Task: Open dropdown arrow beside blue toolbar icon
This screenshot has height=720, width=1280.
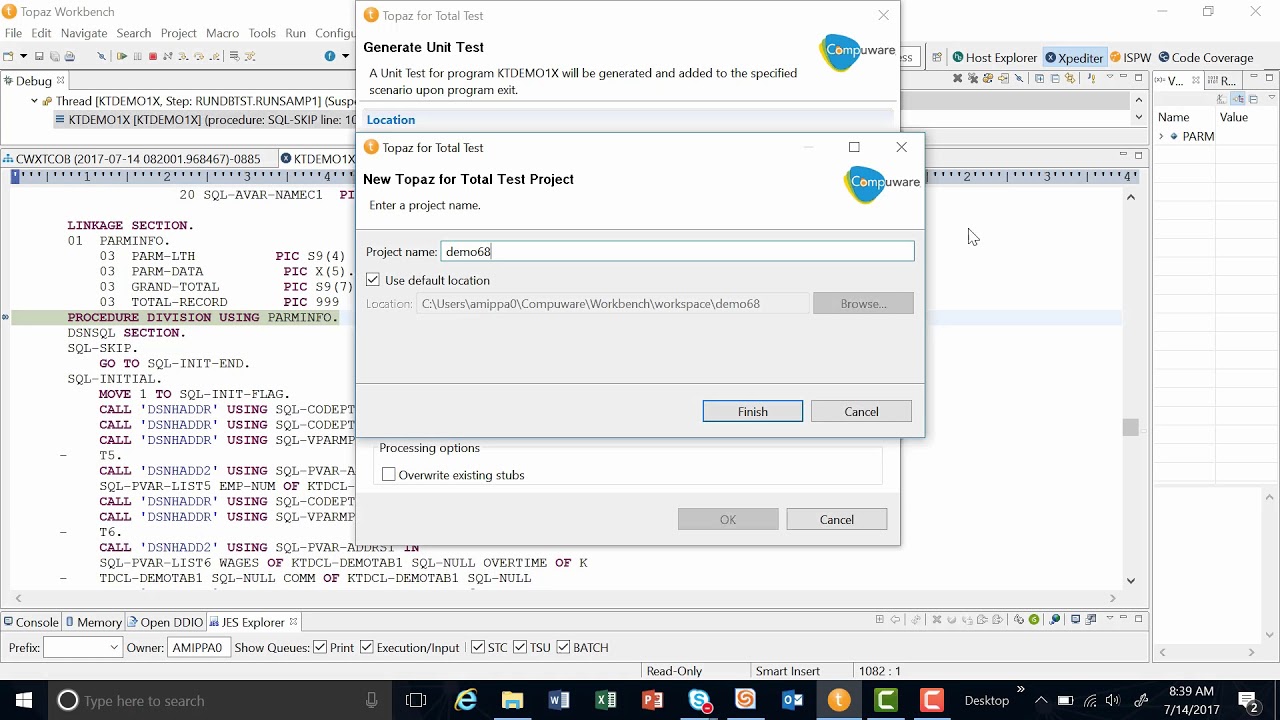Action: [345, 57]
